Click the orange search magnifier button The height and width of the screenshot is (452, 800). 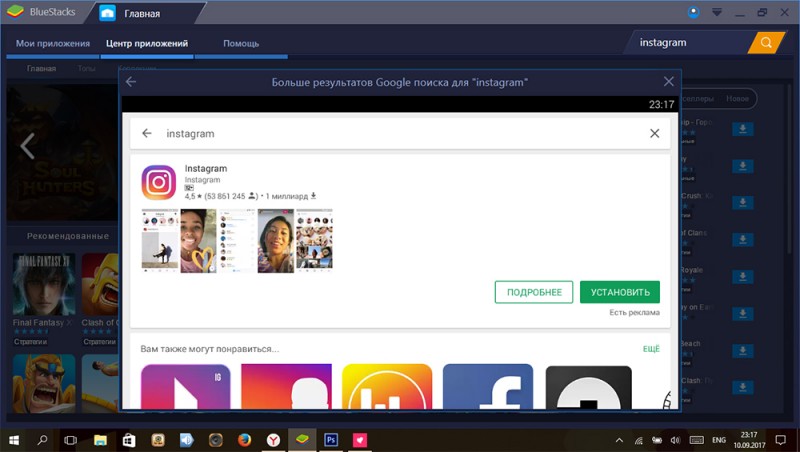click(766, 43)
